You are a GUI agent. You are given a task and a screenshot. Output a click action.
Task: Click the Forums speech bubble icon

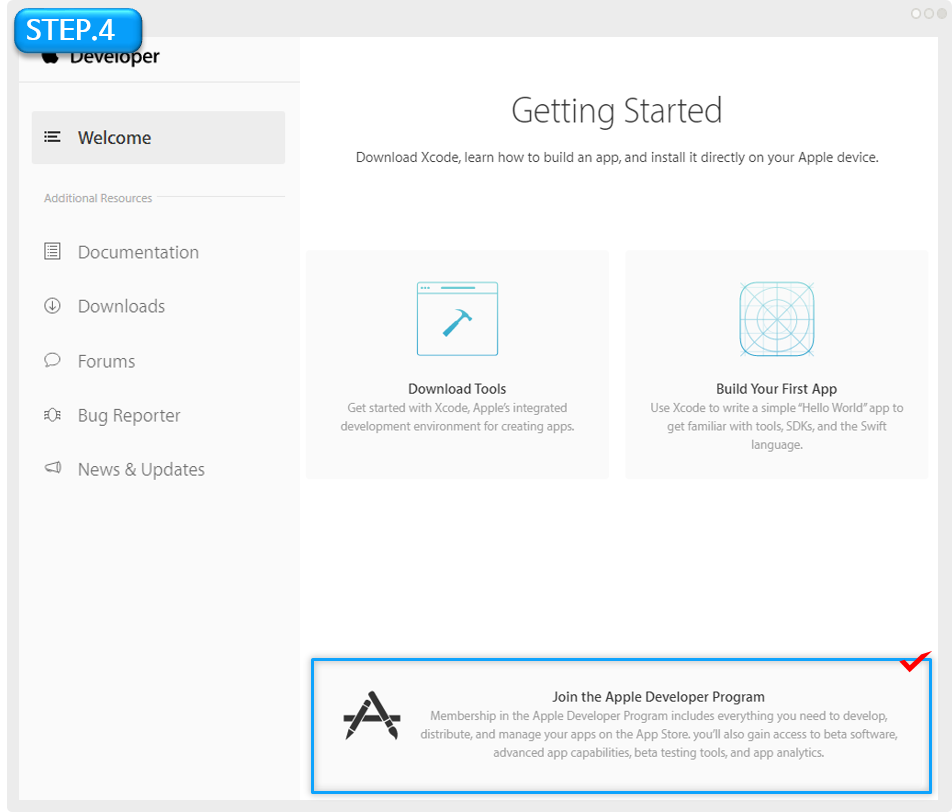point(53,360)
